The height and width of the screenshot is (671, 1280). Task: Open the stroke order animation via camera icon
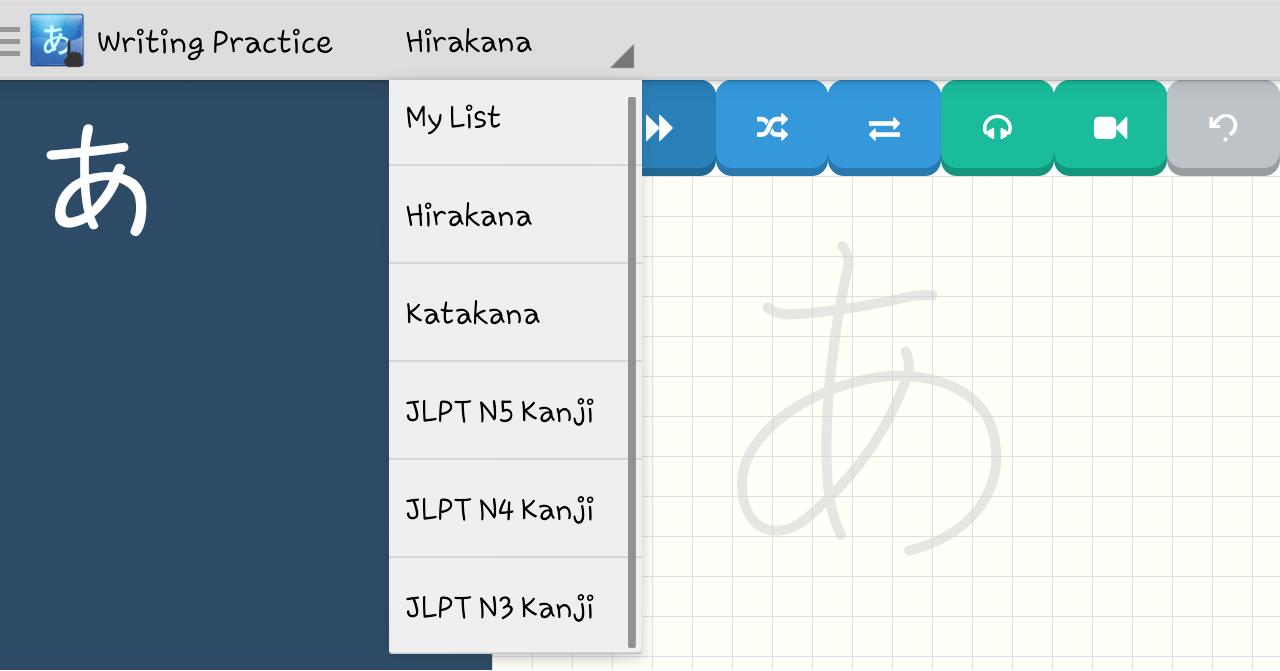(1110, 127)
